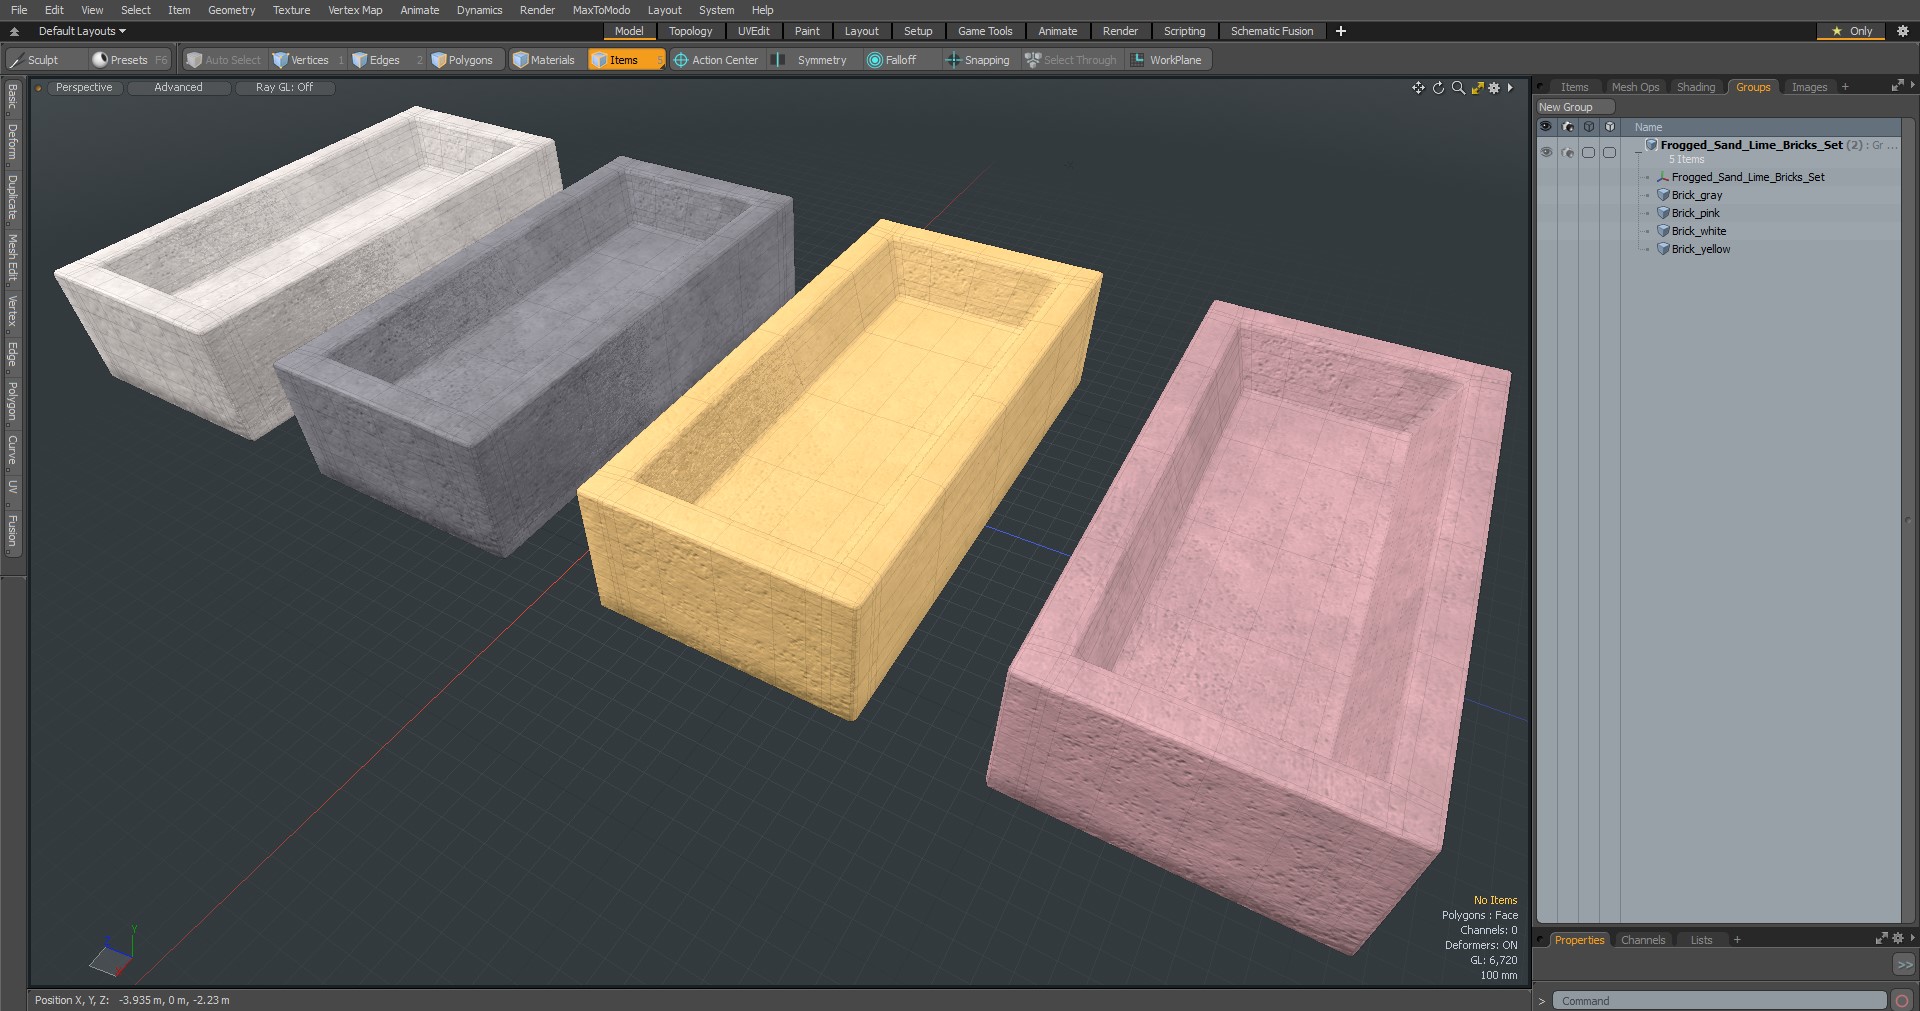Maximize the viewport with the yellow arrows icon
The image size is (1920, 1011).
(x=1477, y=88)
